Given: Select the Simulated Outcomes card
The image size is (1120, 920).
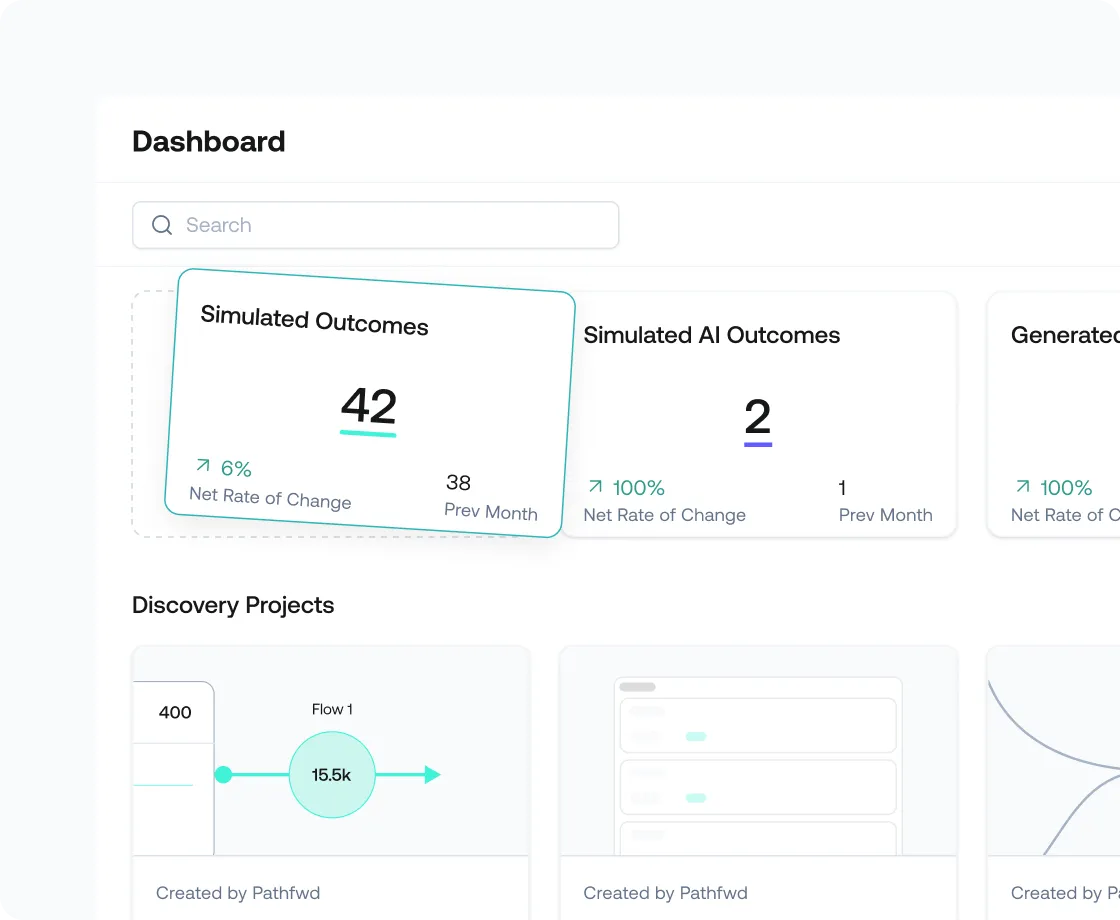Looking at the screenshot, I should point(370,403).
